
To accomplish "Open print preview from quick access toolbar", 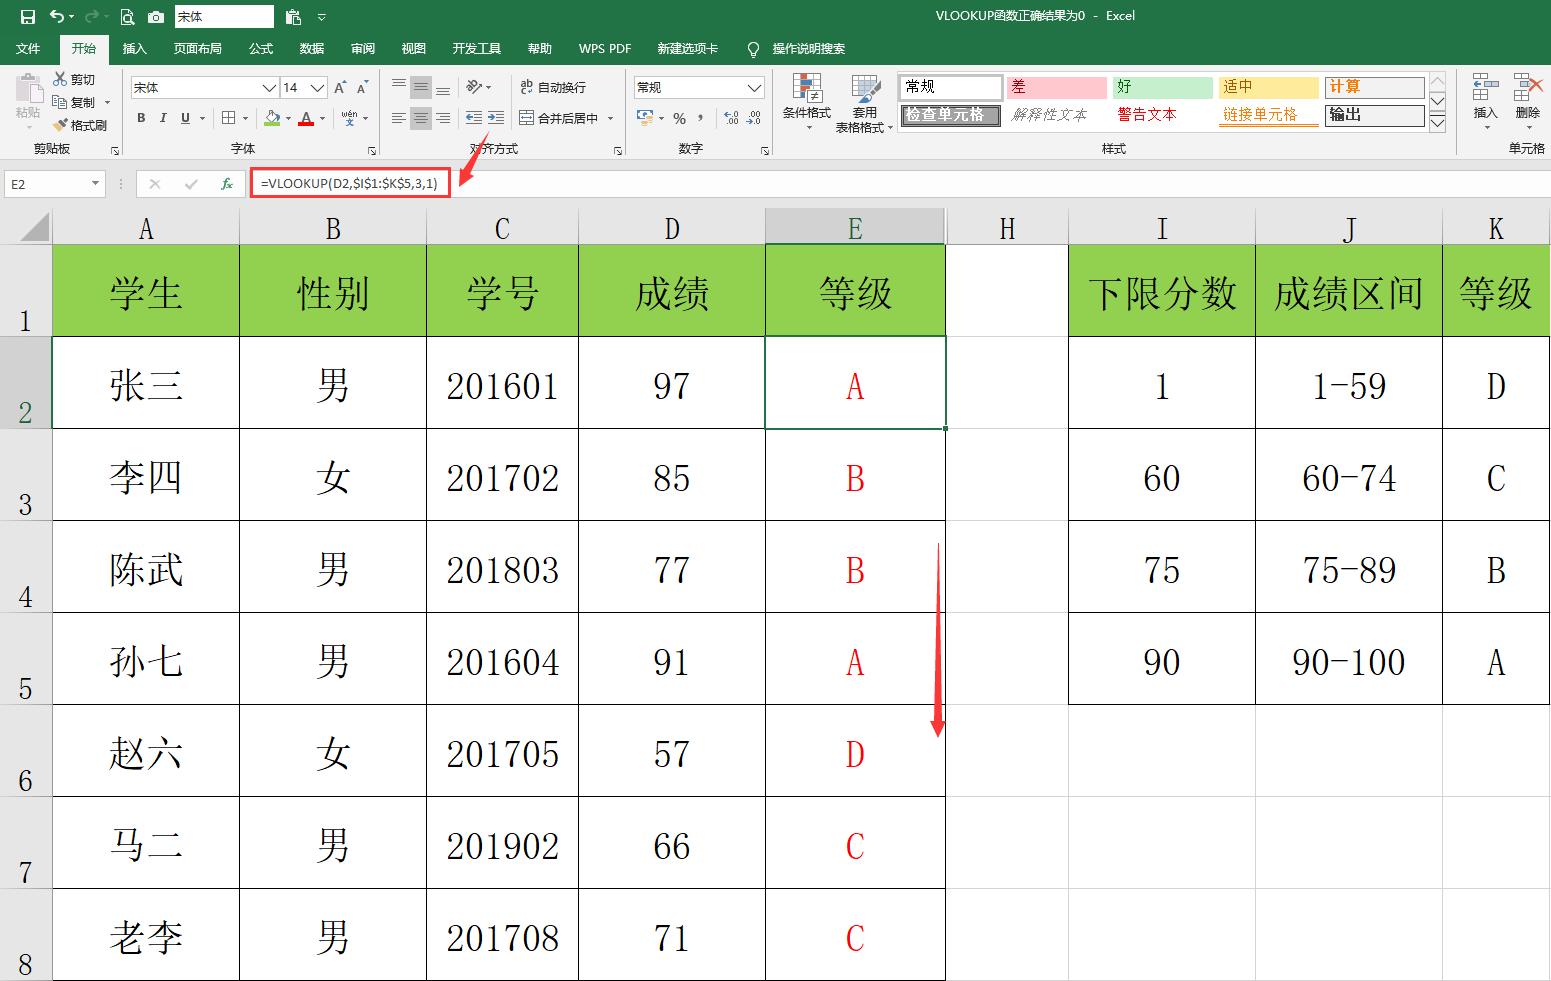I will (x=127, y=16).
